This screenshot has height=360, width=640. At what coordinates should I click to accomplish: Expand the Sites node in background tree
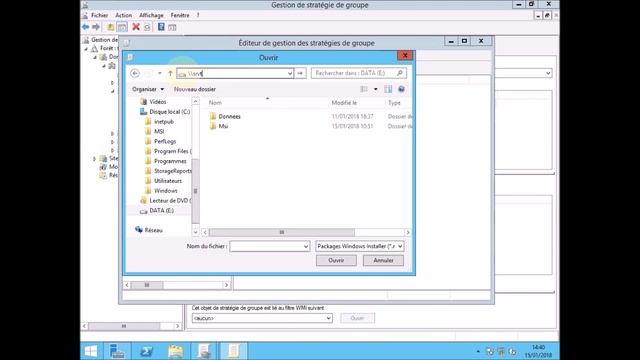(95, 158)
